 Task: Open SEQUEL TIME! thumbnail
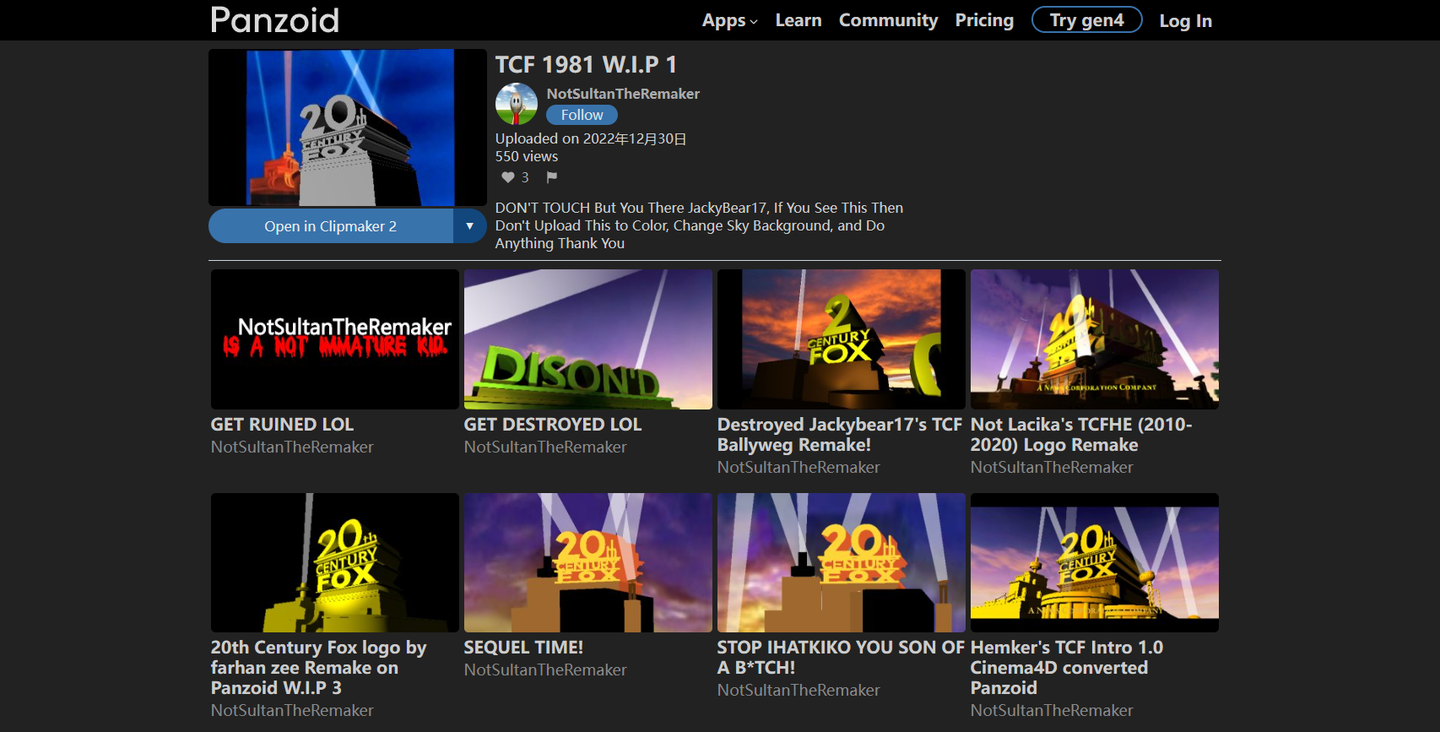(x=588, y=562)
